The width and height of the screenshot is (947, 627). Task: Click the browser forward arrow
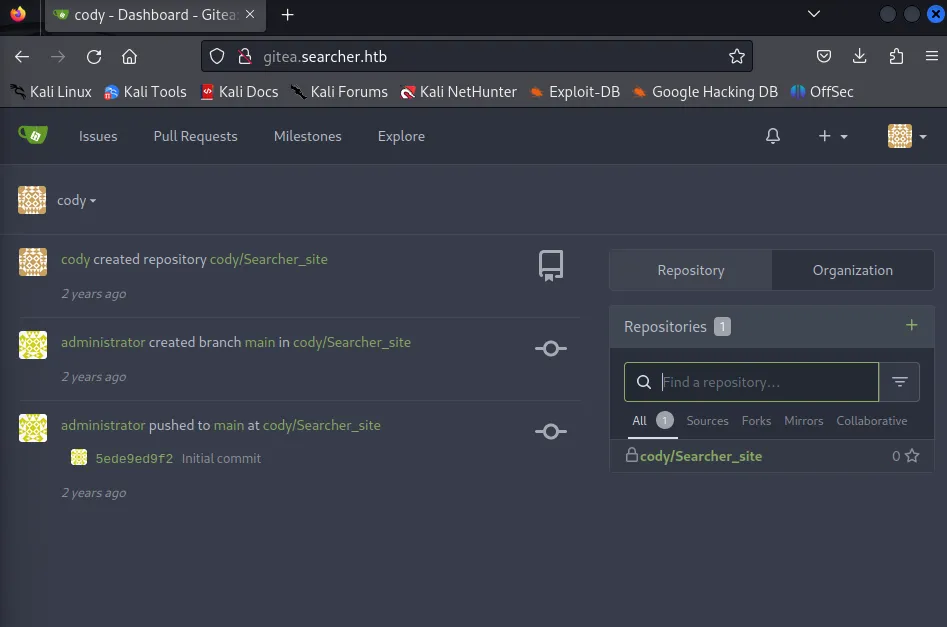pyautogui.click(x=58, y=57)
